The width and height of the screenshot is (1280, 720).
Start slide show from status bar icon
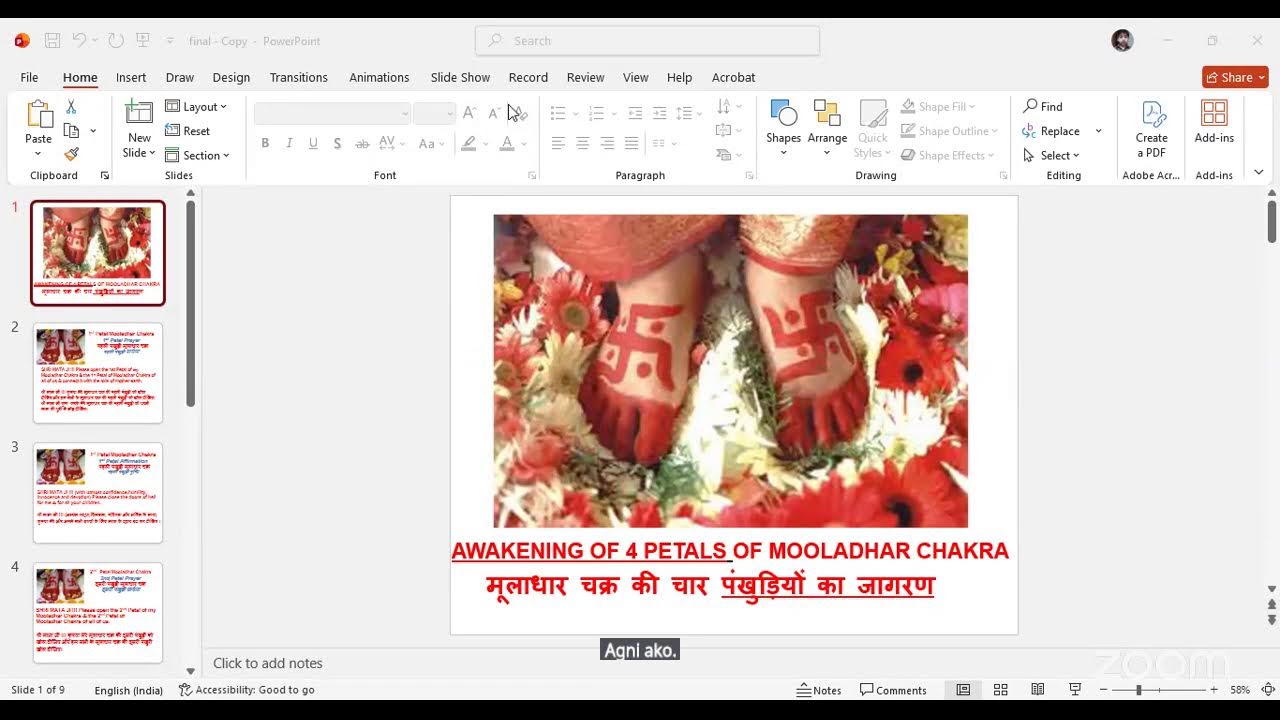click(x=1075, y=690)
